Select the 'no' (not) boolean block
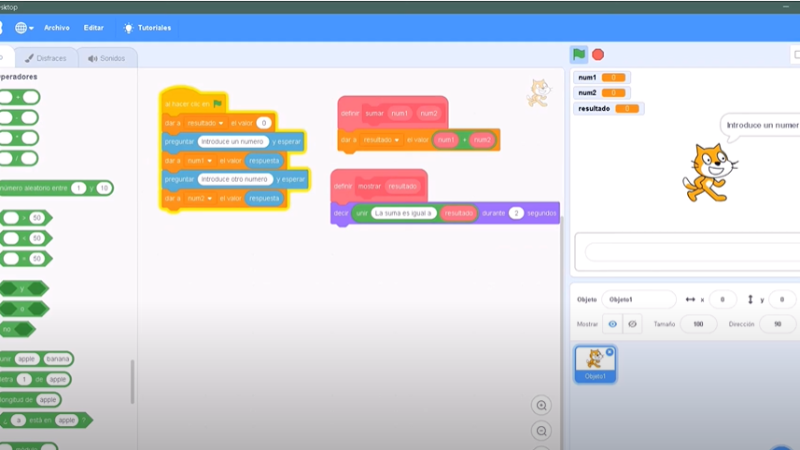Image resolution: width=800 pixels, height=450 pixels. (x=17, y=330)
